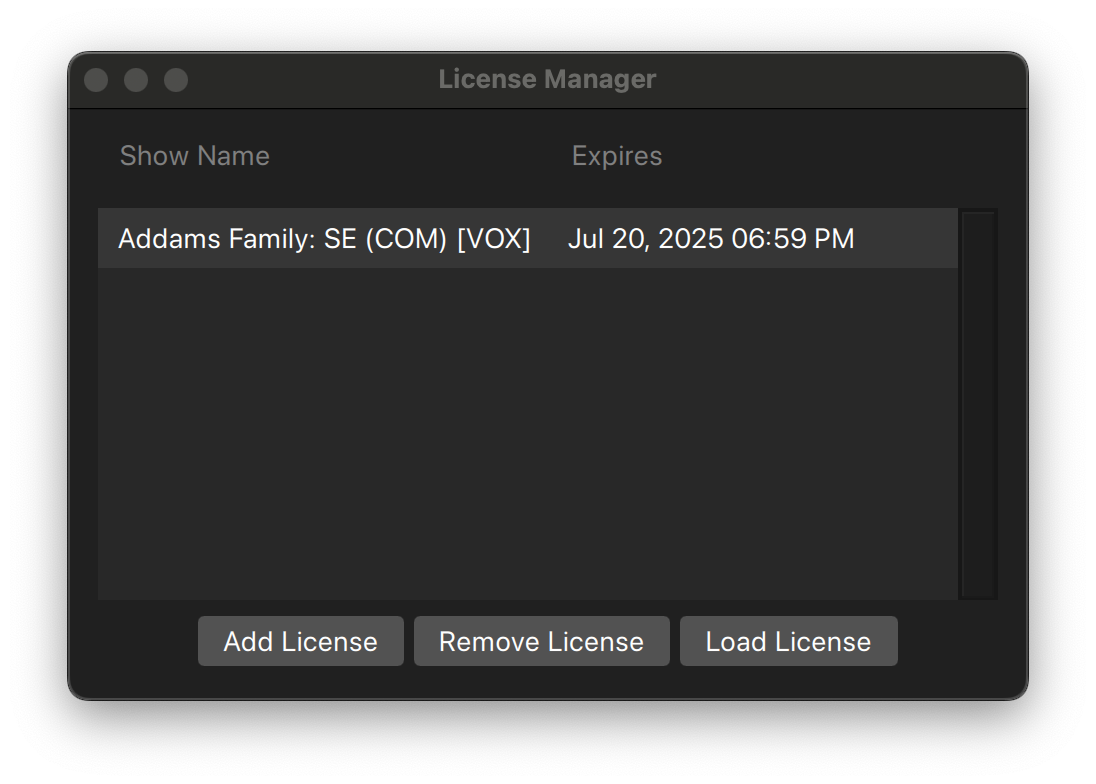Viewport: 1096px width, 784px height.
Task: Click the Expires column header
Action: click(616, 156)
